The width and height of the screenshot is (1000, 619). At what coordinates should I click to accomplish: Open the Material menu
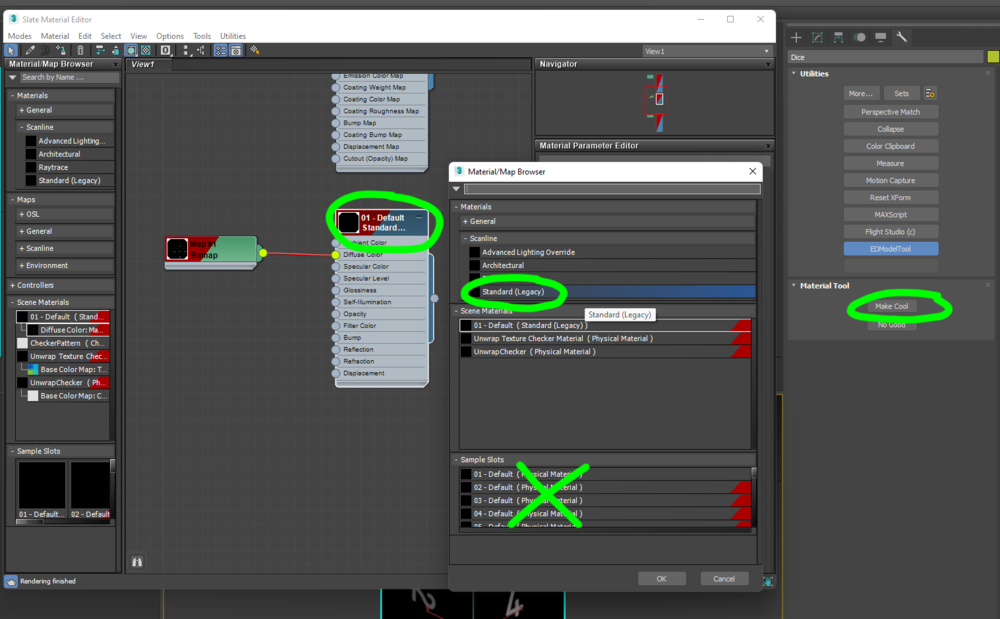(55, 36)
